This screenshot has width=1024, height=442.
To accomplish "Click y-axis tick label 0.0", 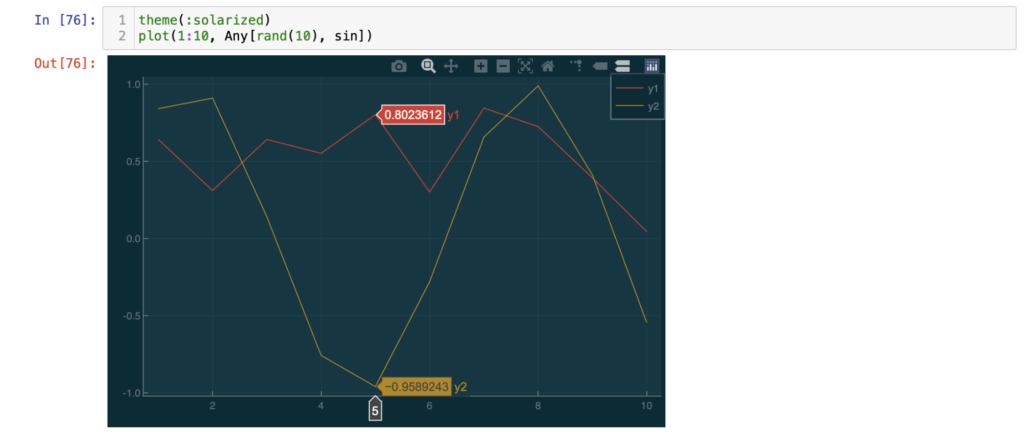I will 135,239.
